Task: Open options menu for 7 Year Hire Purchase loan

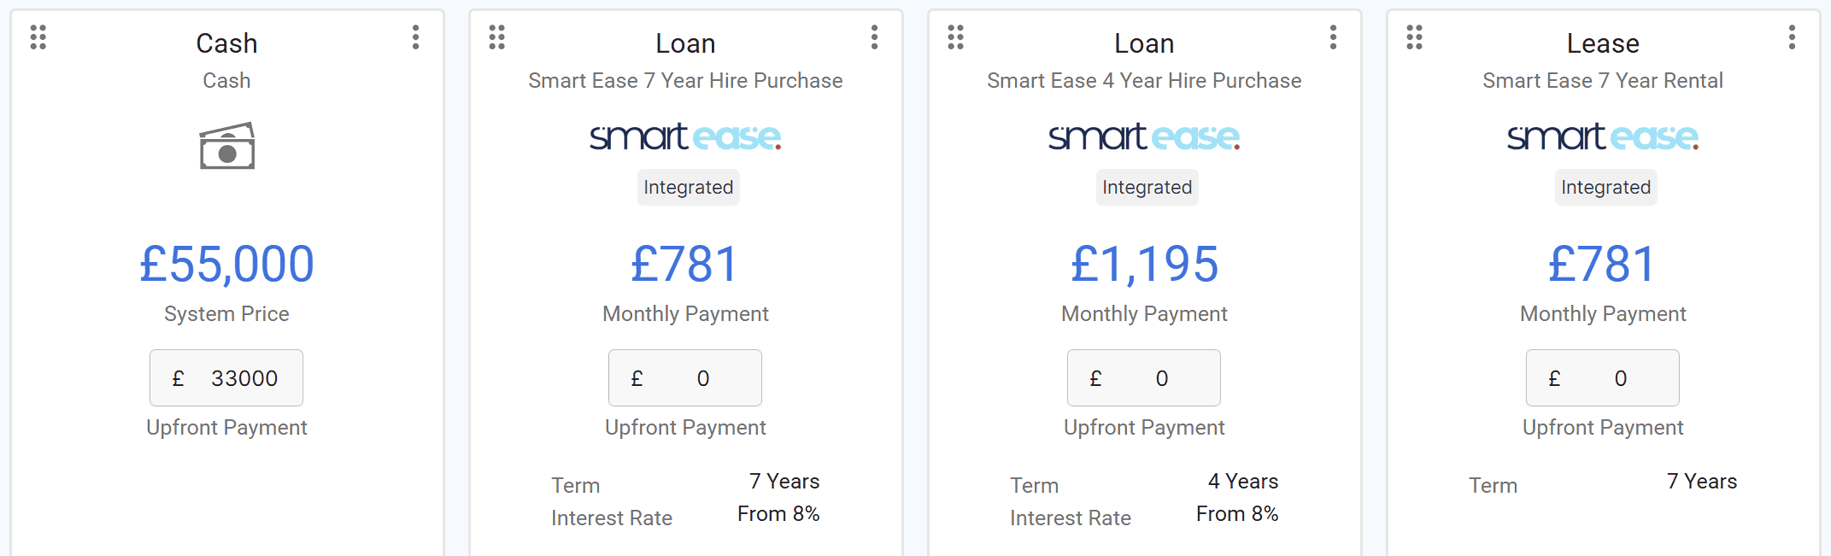Action: point(875,38)
